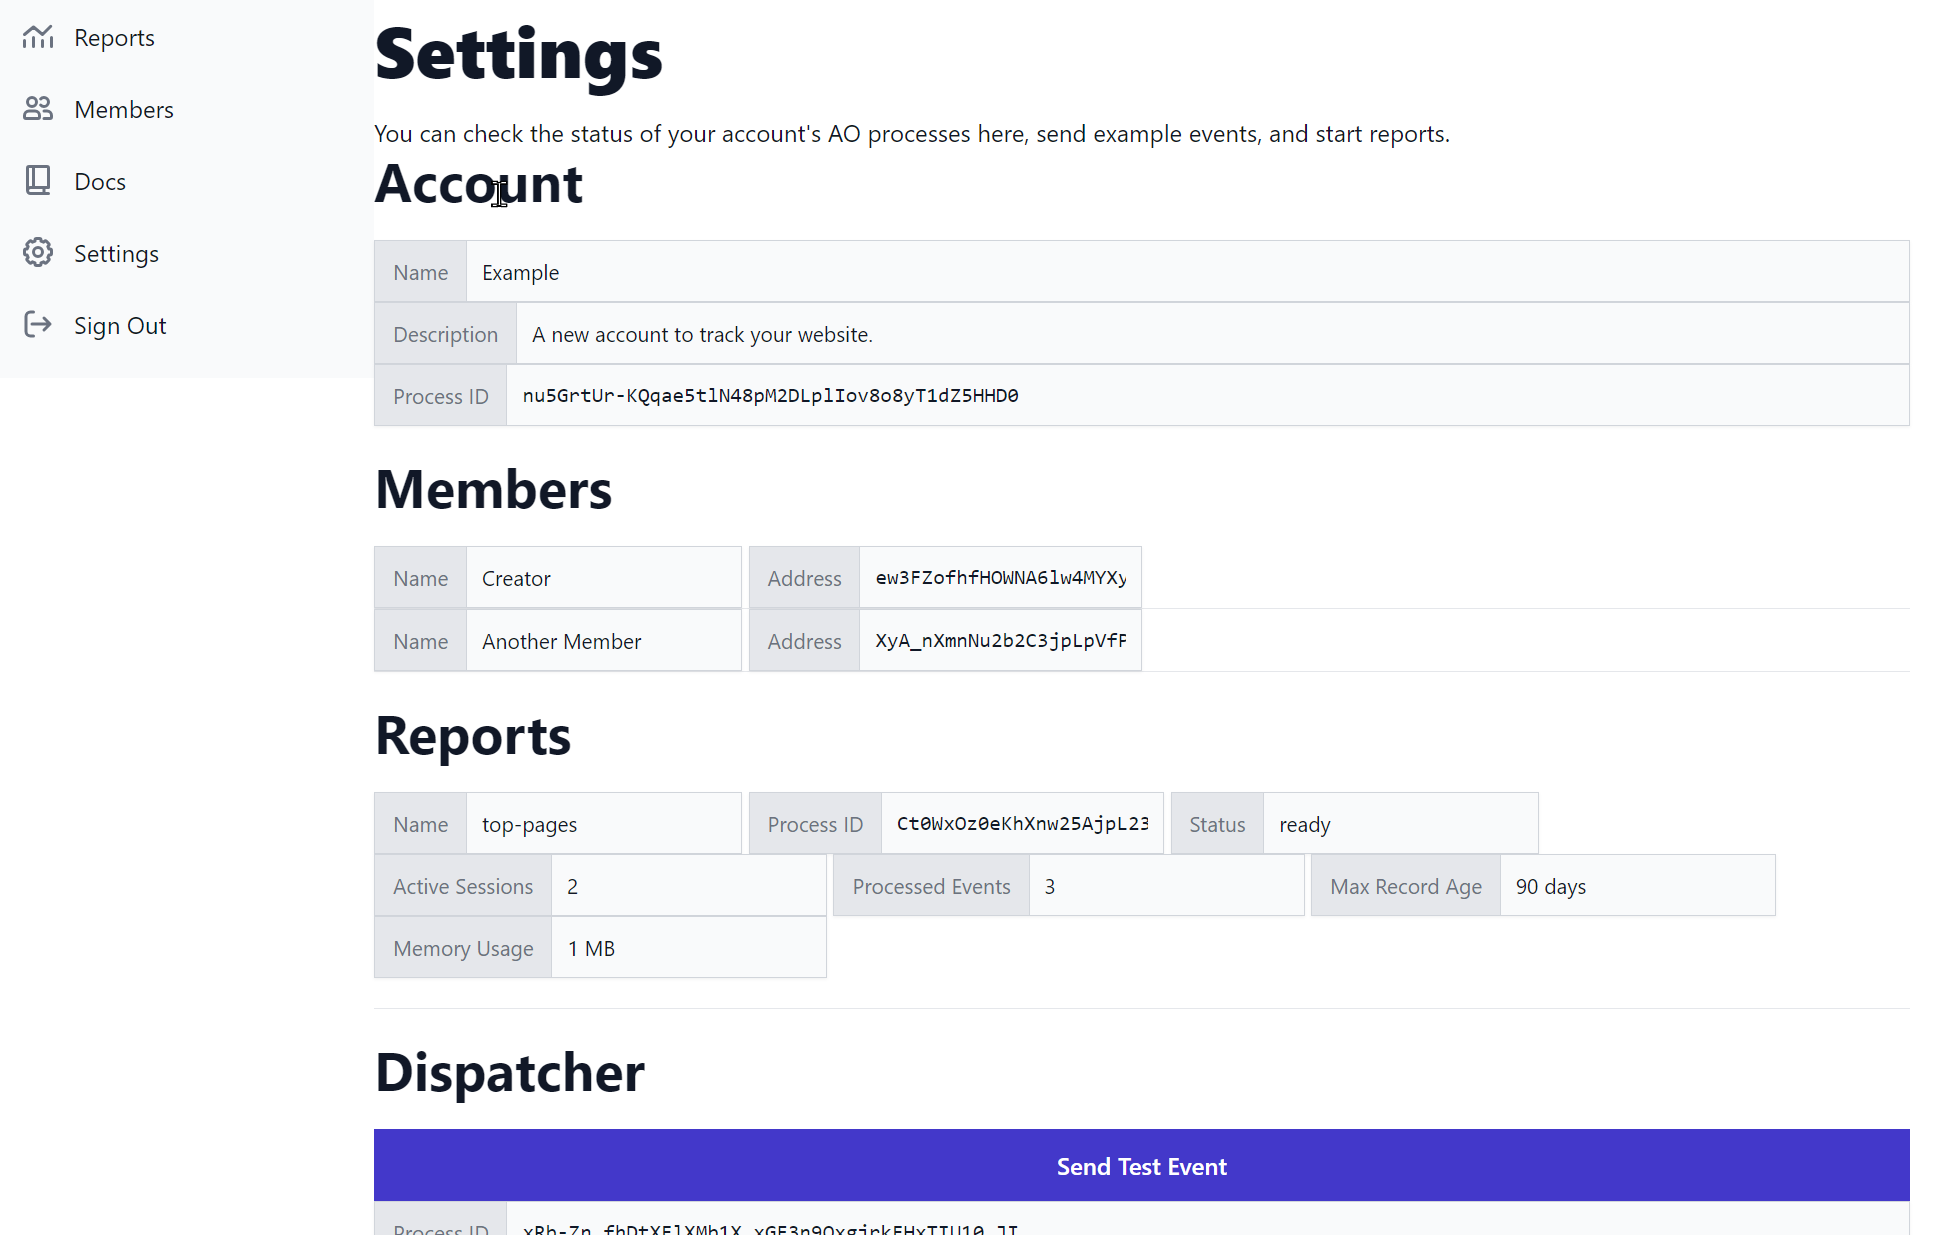Click the Settings gear icon
This screenshot has height=1235, width=1939.
38,253
